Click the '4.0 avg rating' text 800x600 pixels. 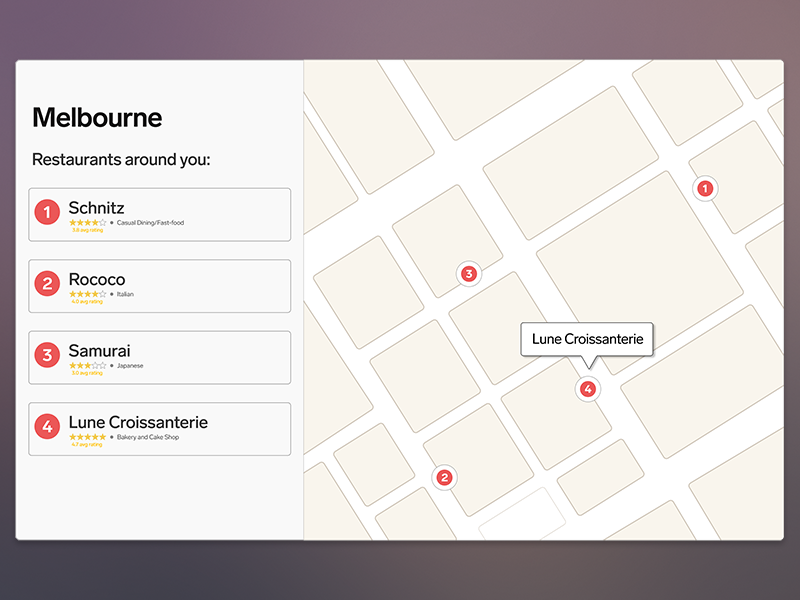[87, 302]
